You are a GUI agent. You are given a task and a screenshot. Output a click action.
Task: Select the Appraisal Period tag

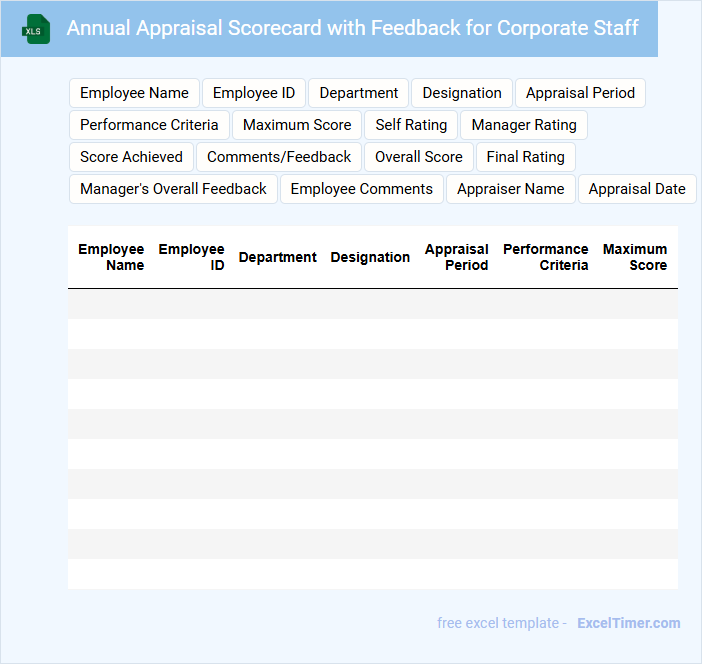pos(580,93)
